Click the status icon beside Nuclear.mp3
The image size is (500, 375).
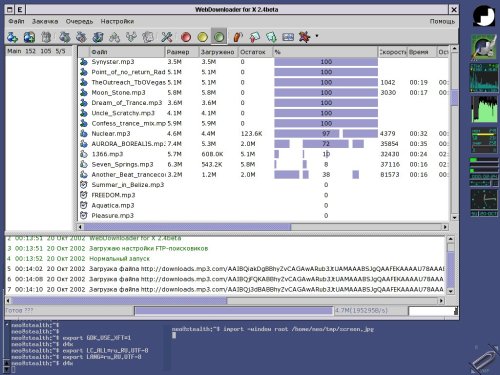pyautogui.click(x=84, y=134)
